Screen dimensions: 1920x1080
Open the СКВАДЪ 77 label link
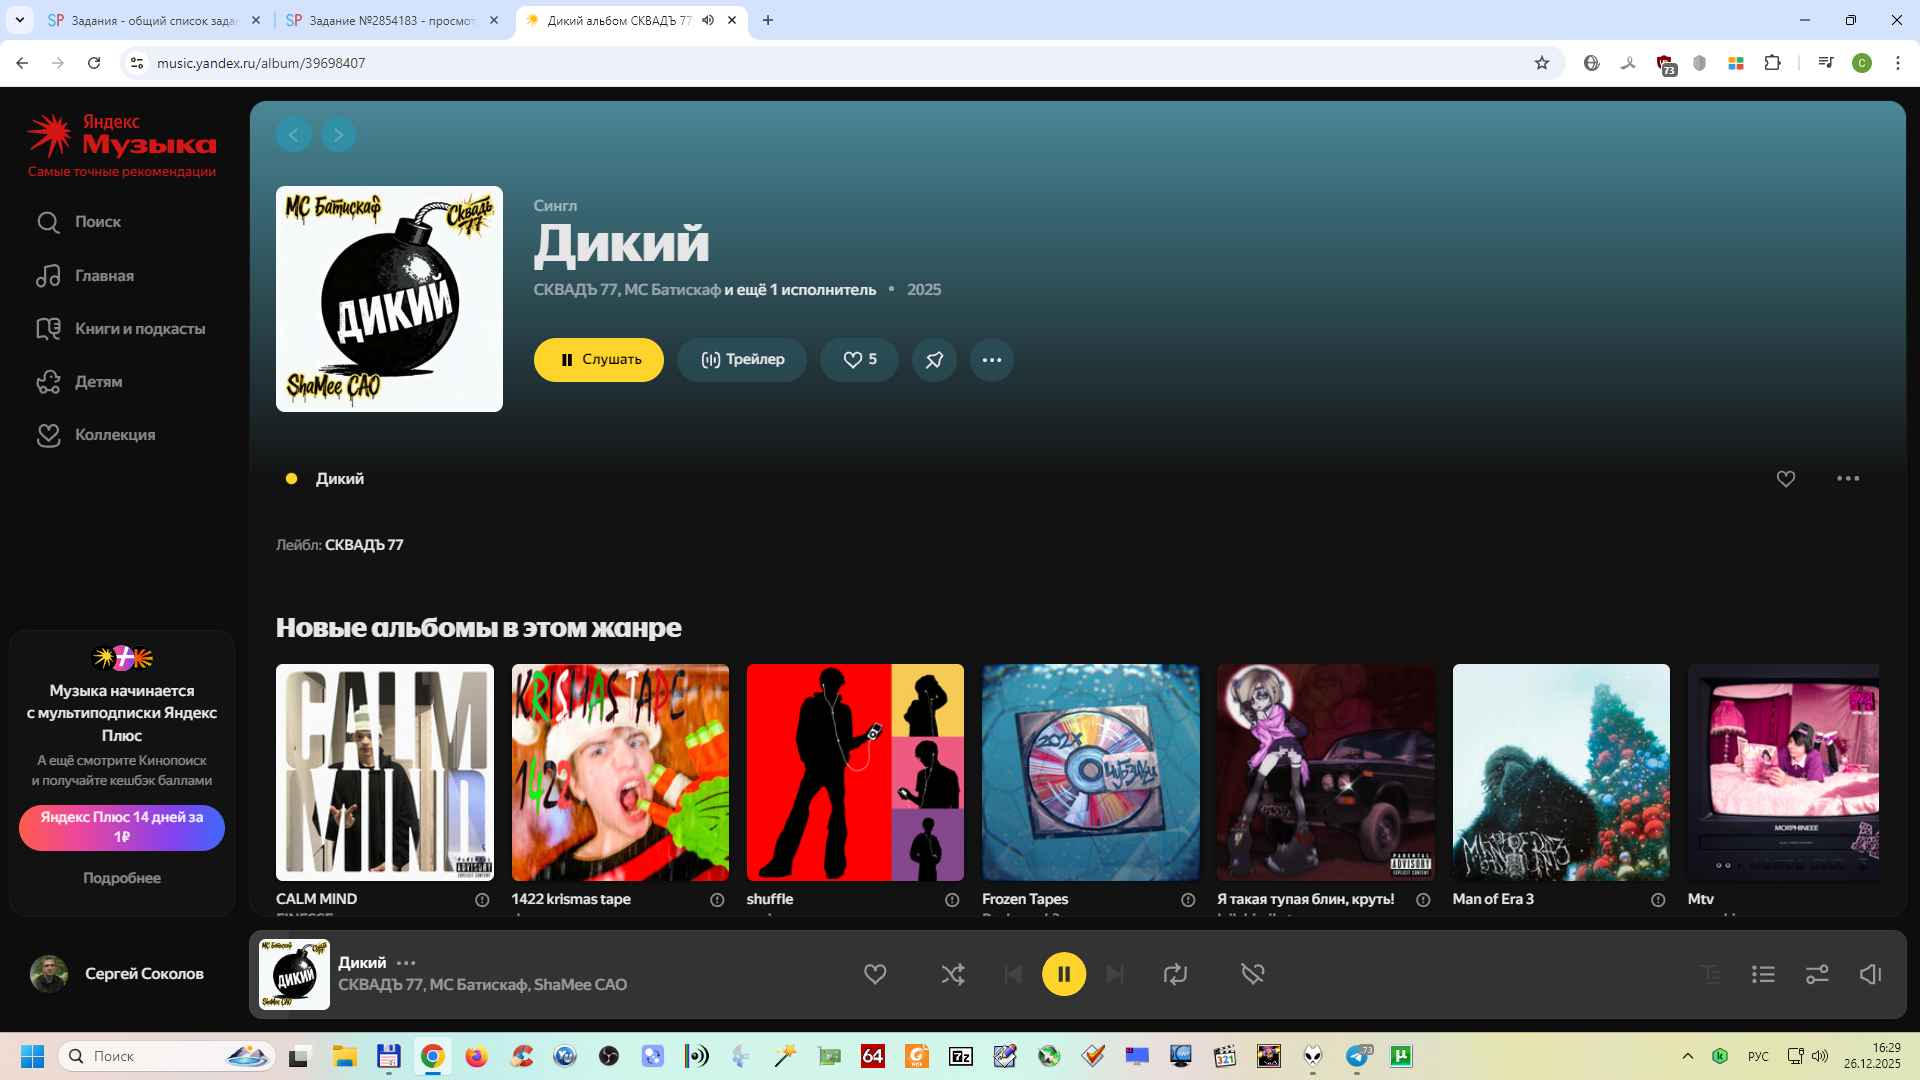coord(364,545)
